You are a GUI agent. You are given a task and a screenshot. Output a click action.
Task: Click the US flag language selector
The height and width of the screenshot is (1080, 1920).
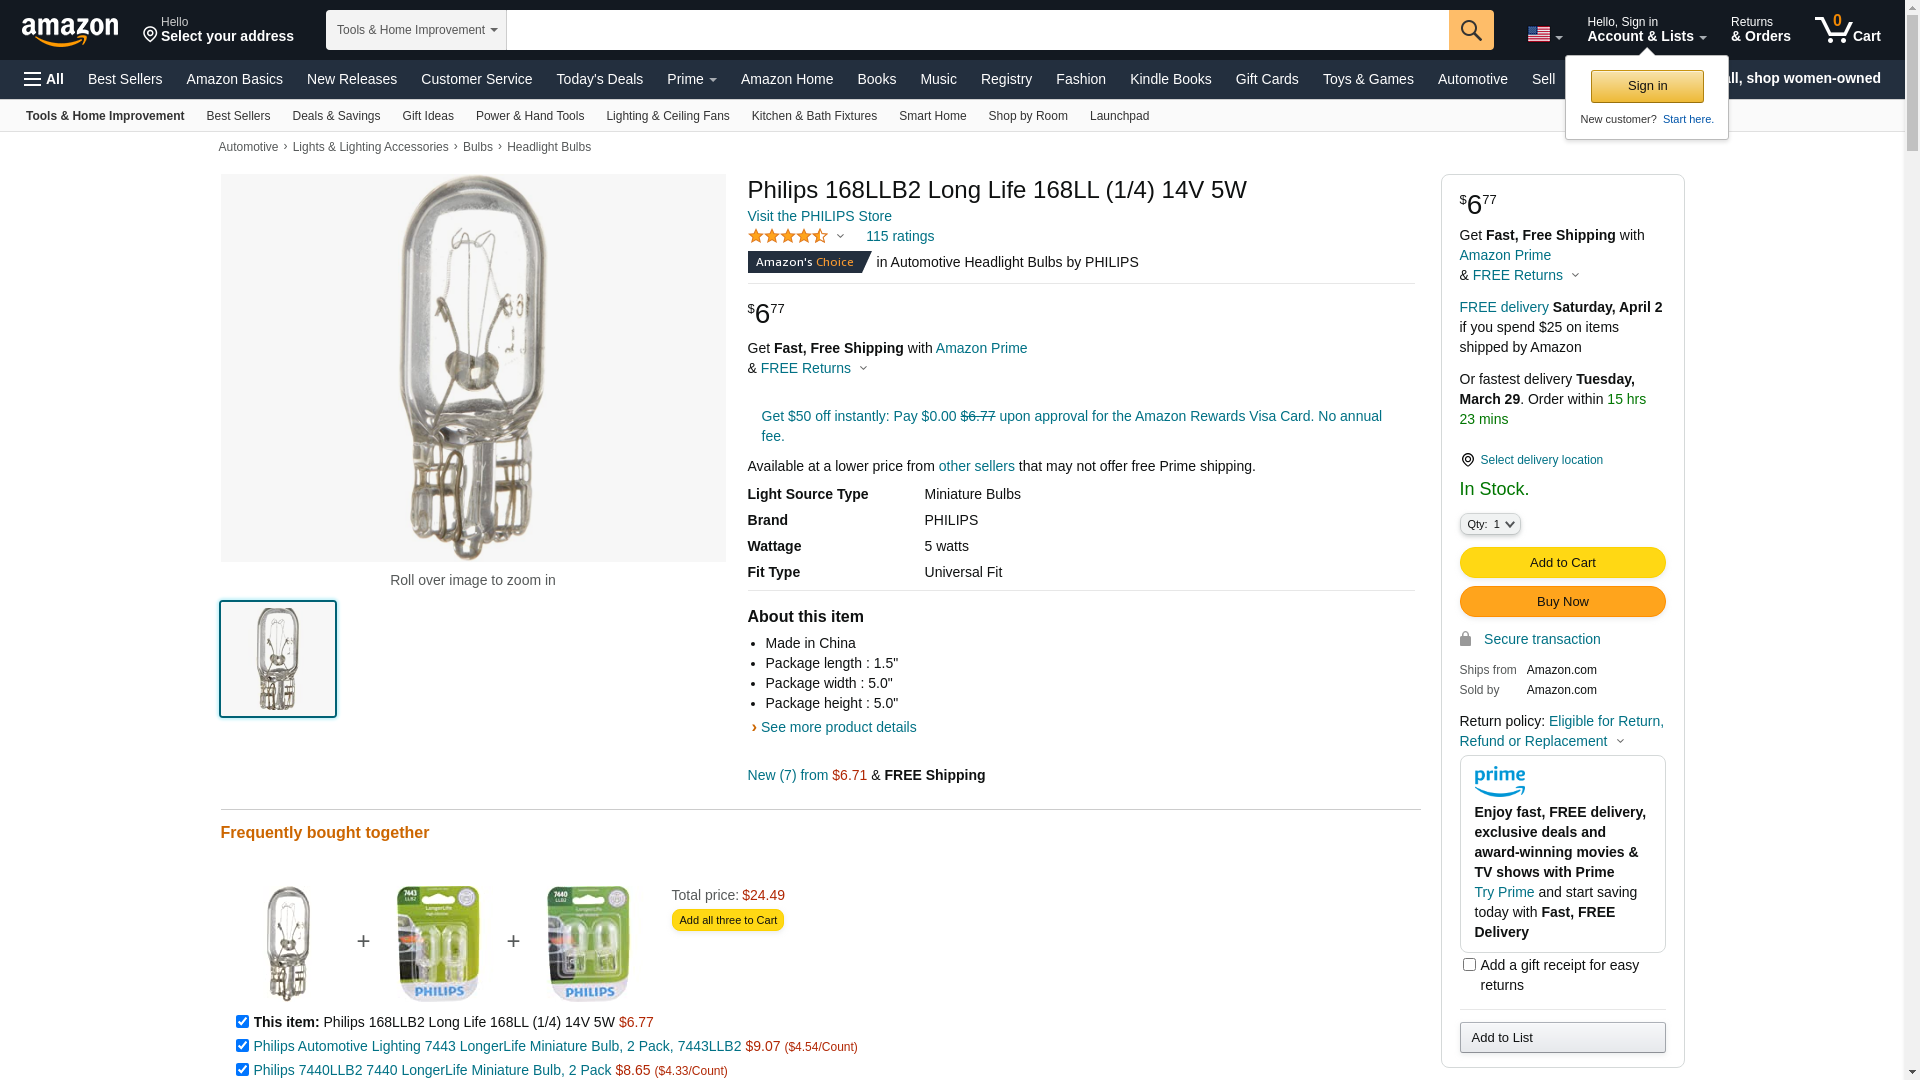pyautogui.click(x=1543, y=34)
